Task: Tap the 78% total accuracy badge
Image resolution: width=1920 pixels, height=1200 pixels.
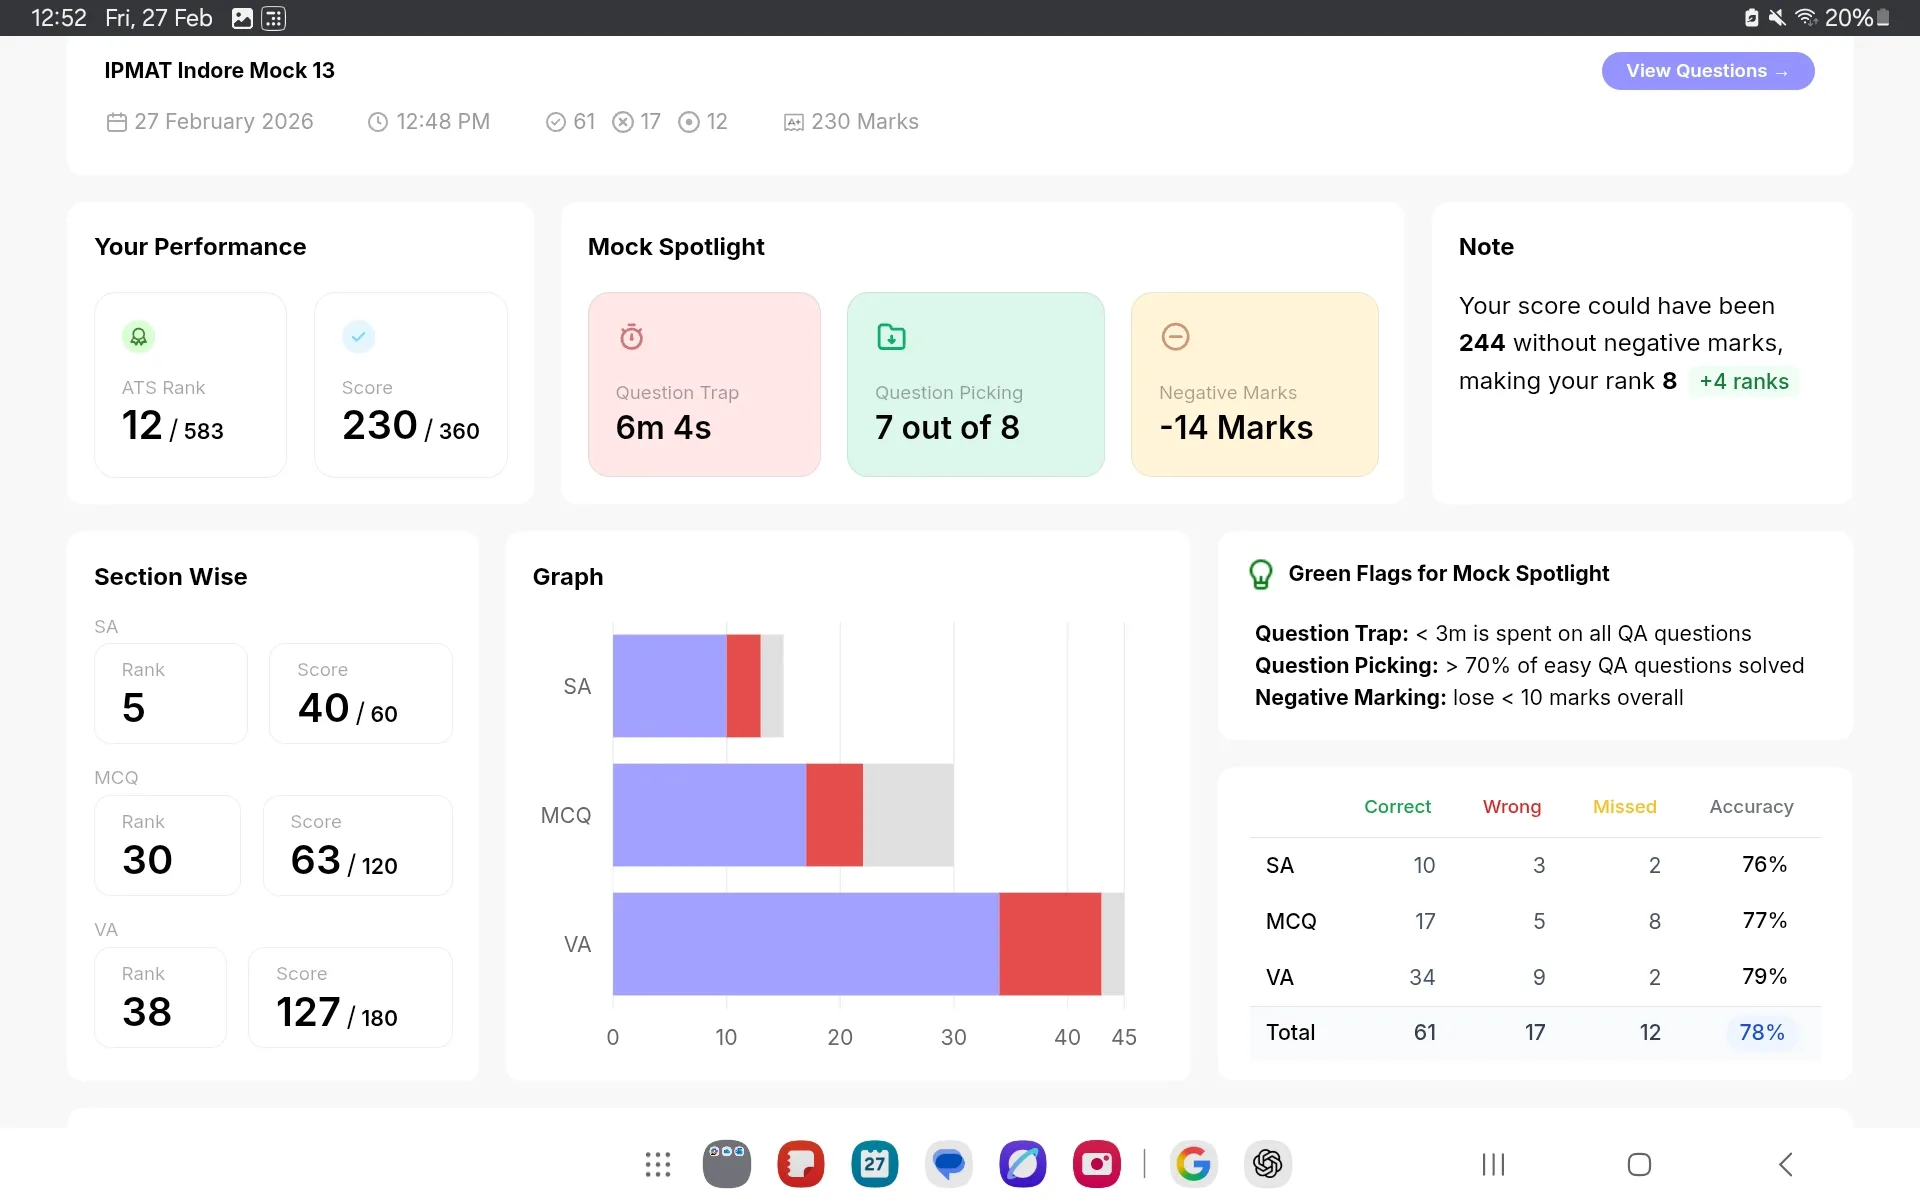Action: (x=1761, y=1032)
